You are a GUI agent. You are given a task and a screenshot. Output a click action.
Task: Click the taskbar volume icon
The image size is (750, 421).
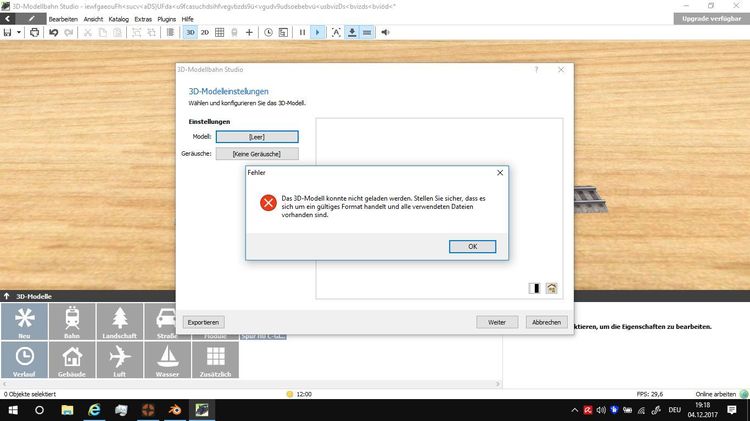(x=601, y=410)
